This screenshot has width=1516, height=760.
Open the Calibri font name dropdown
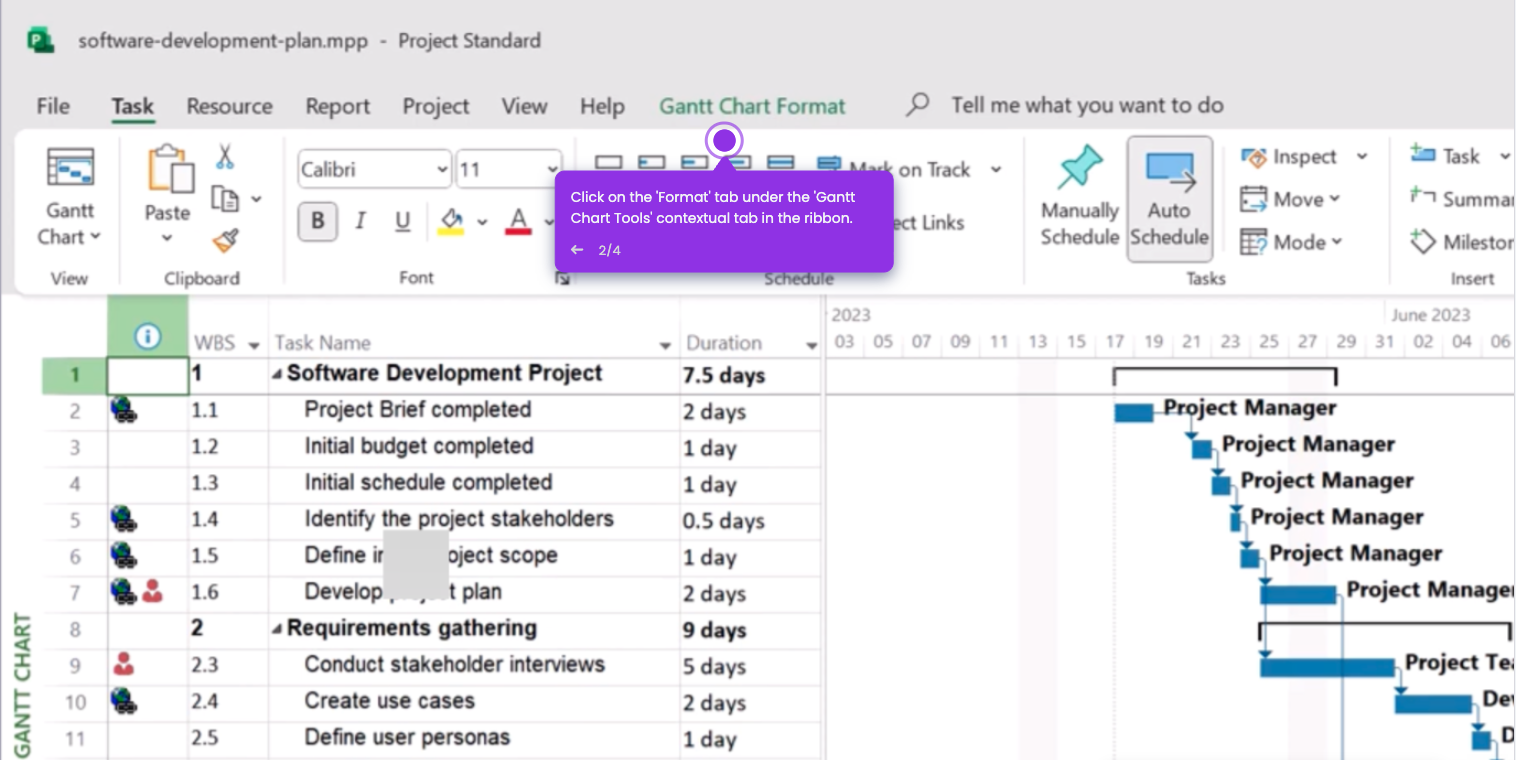[x=443, y=170]
